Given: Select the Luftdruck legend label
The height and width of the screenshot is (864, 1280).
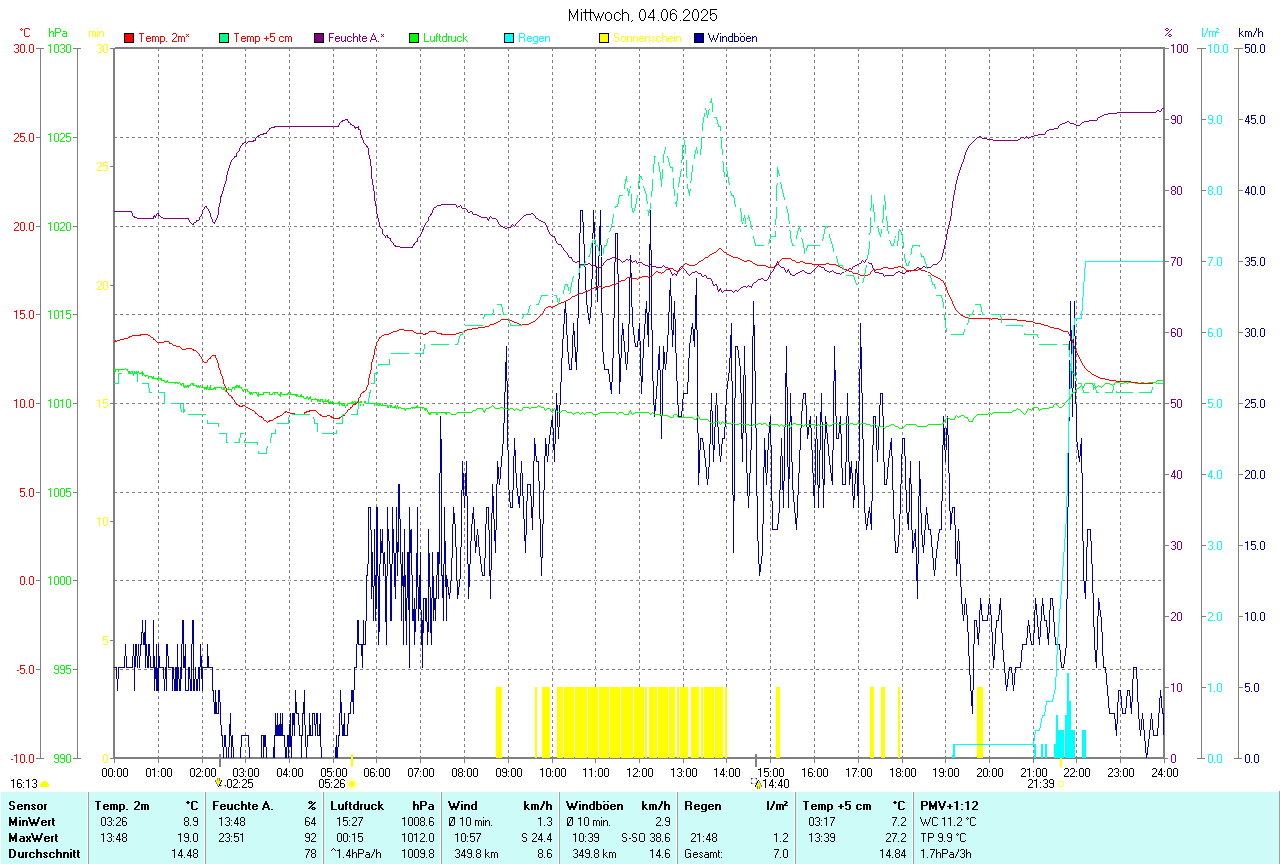Looking at the screenshot, I should click(445, 38).
